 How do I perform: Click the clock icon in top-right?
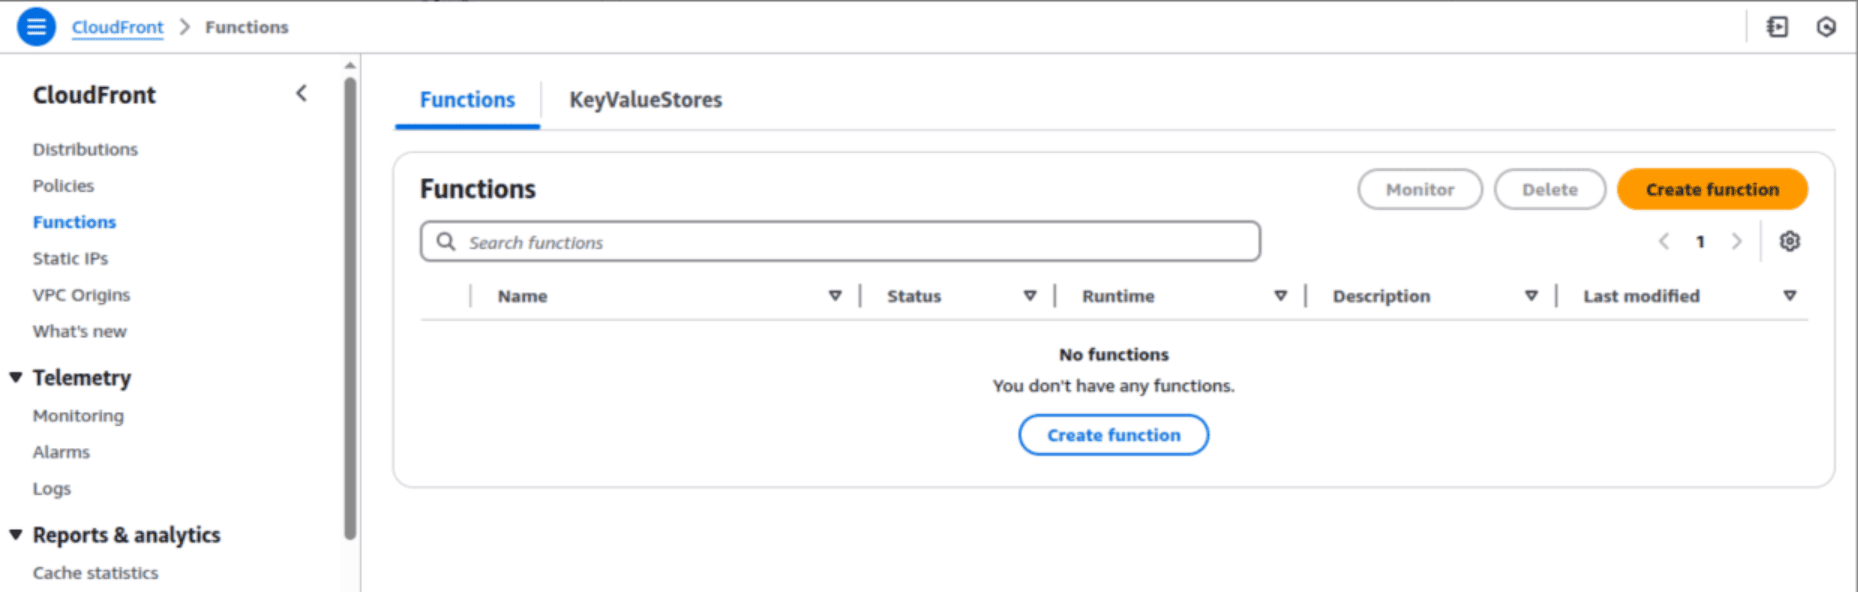[x=1826, y=27]
